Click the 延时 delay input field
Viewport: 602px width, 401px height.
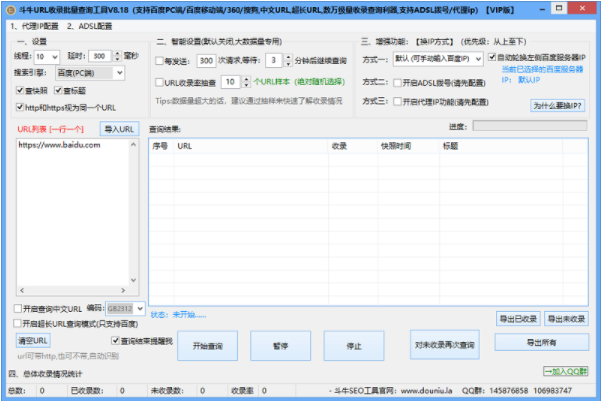[x=99, y=56]
